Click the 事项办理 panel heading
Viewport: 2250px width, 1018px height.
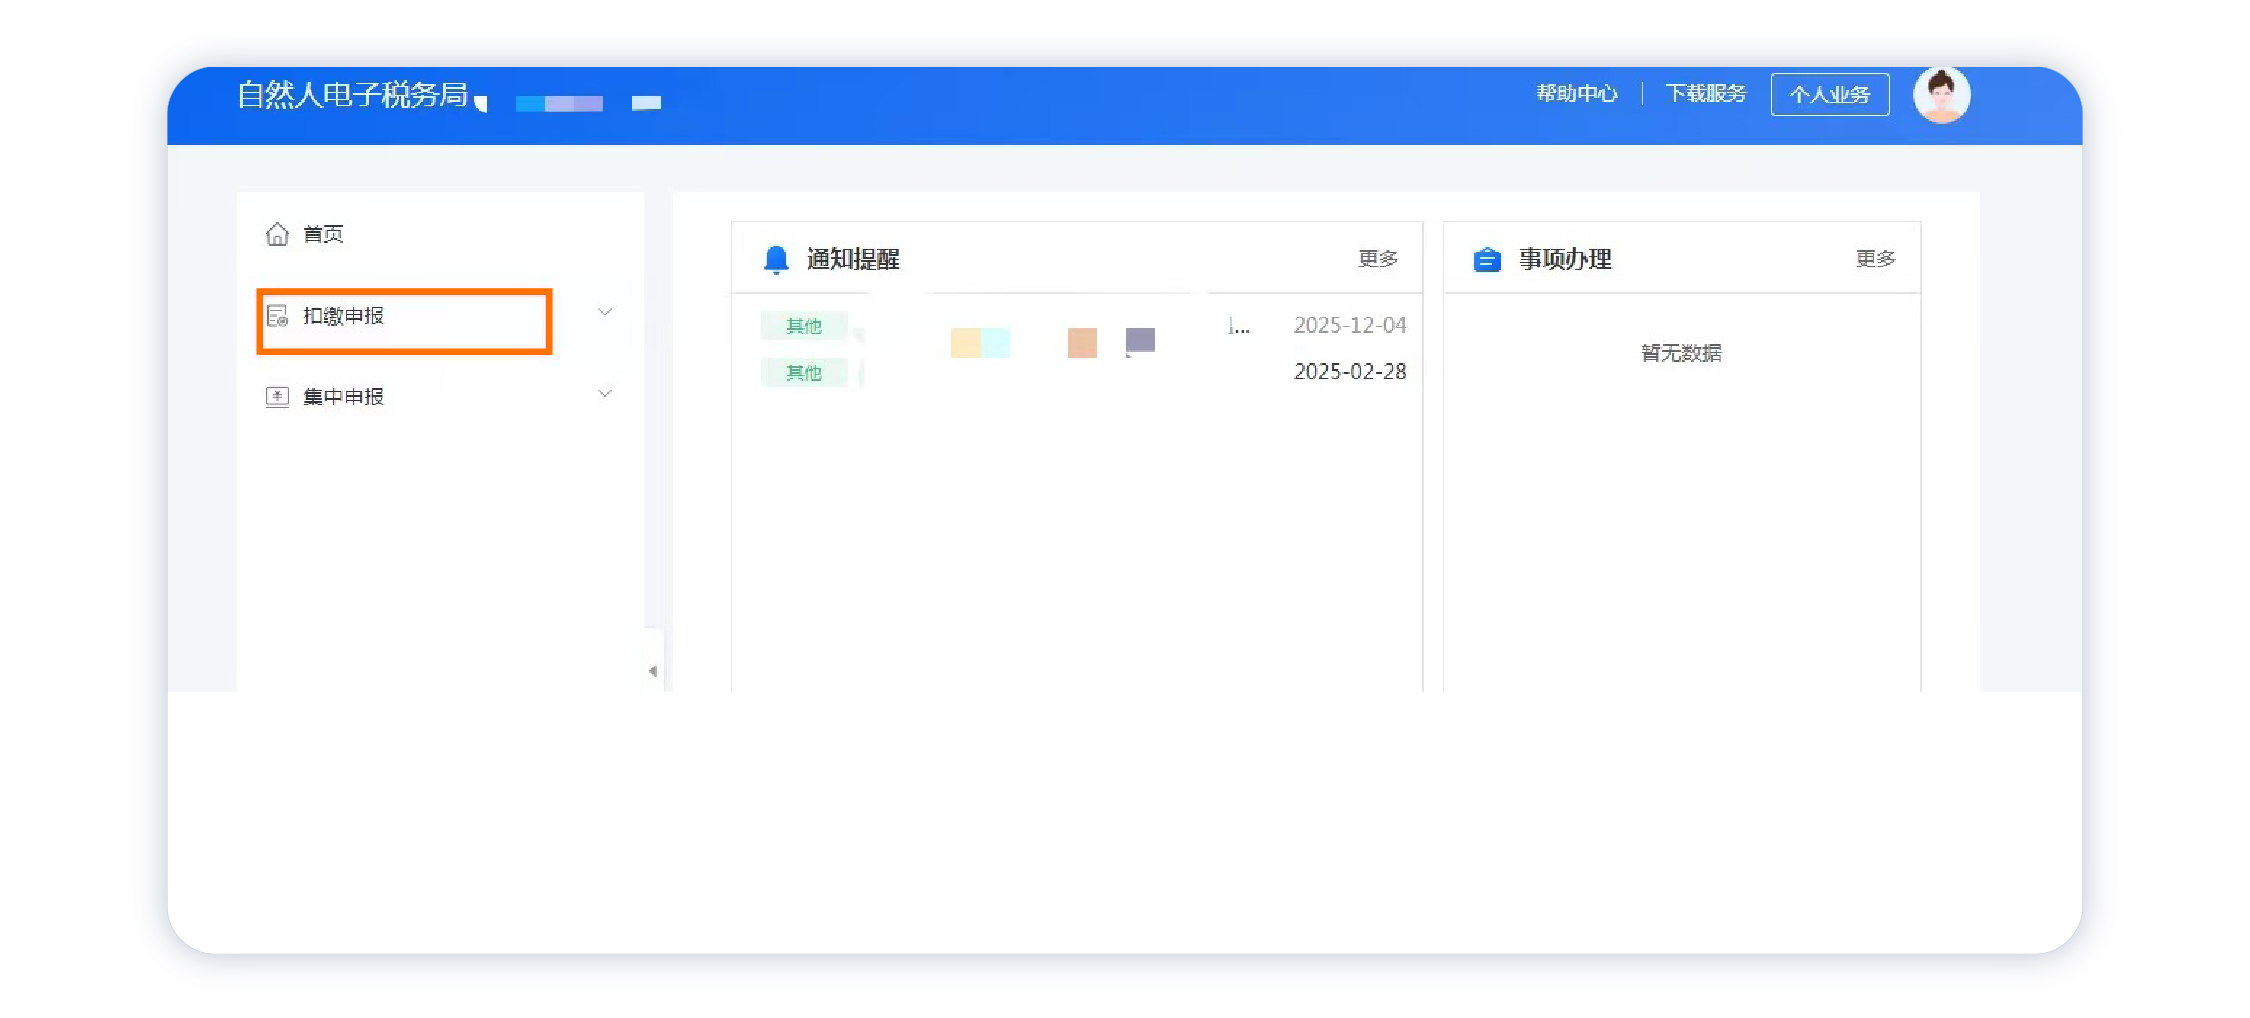click(x=1565, y=260)
